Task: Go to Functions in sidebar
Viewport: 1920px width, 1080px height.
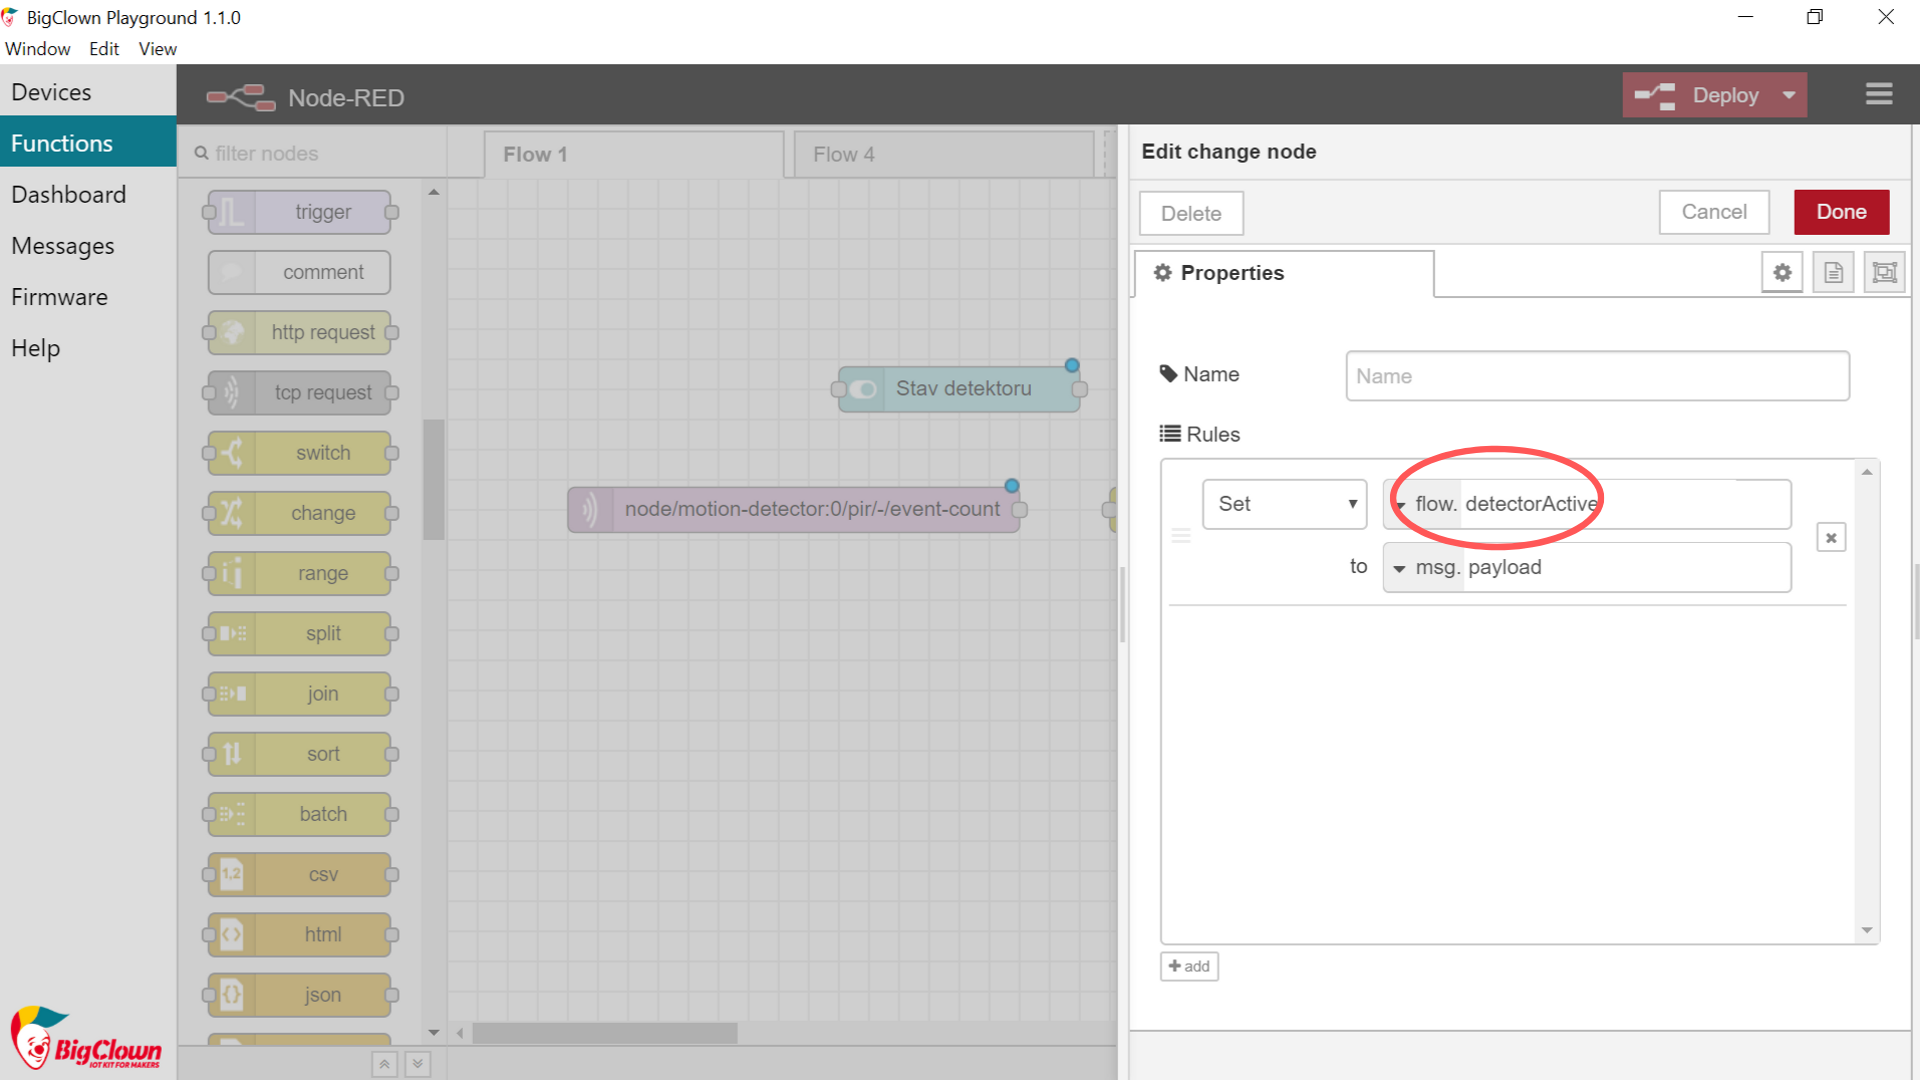Action: click(88, 143)
